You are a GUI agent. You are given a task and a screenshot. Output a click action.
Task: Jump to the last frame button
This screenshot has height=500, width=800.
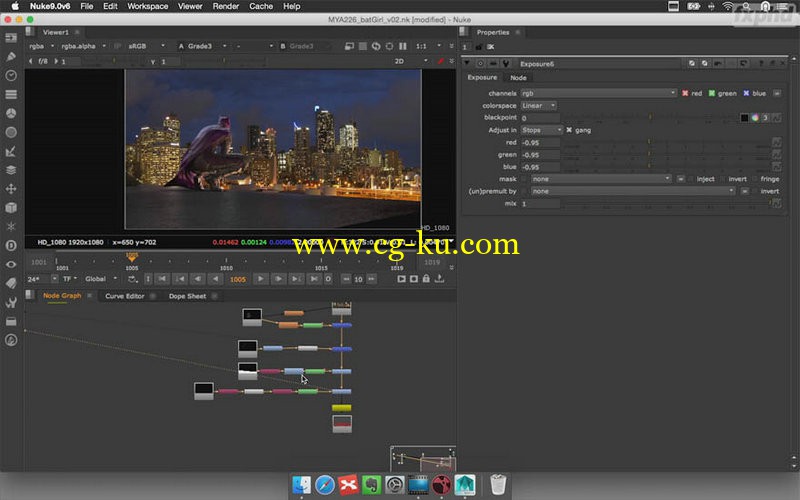point(314,279)
